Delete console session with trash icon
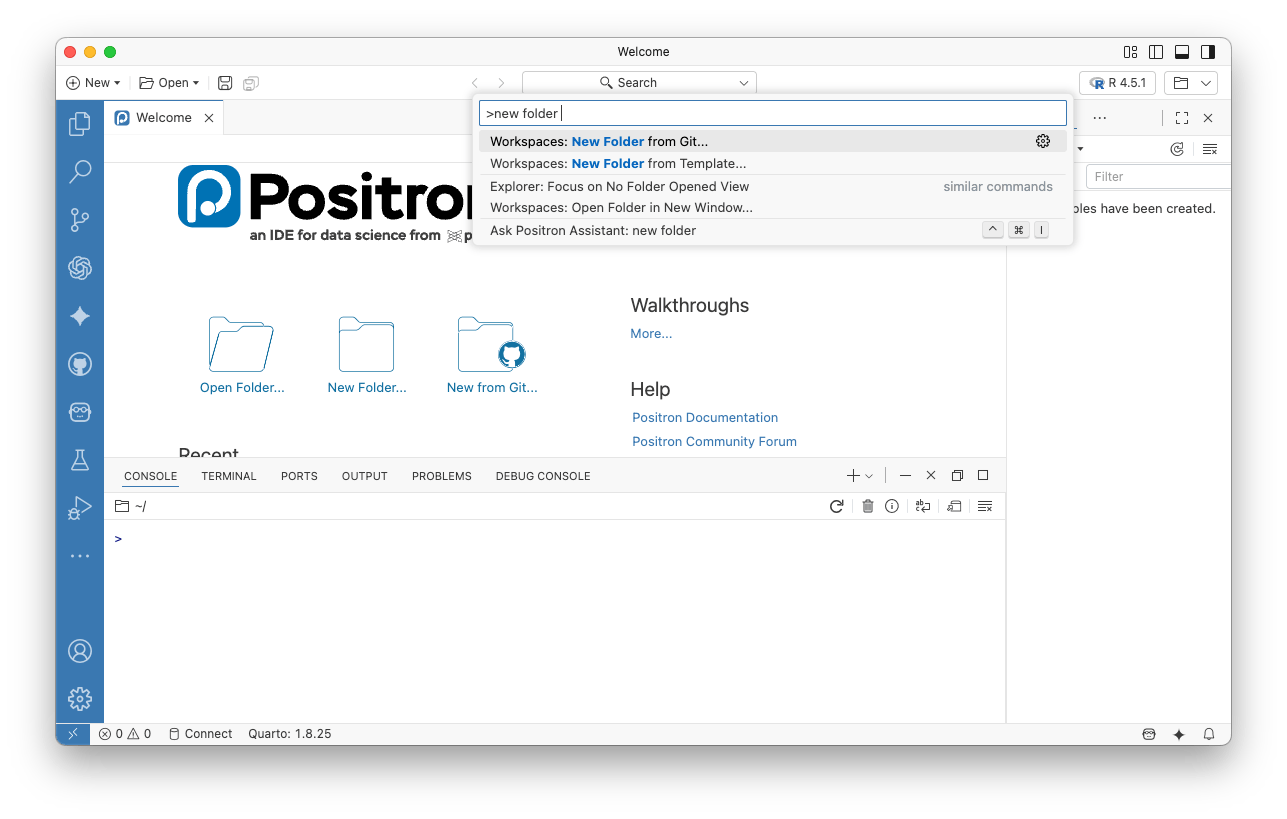This screenshot has height=819, width=1287. click(x=868, y=506)
